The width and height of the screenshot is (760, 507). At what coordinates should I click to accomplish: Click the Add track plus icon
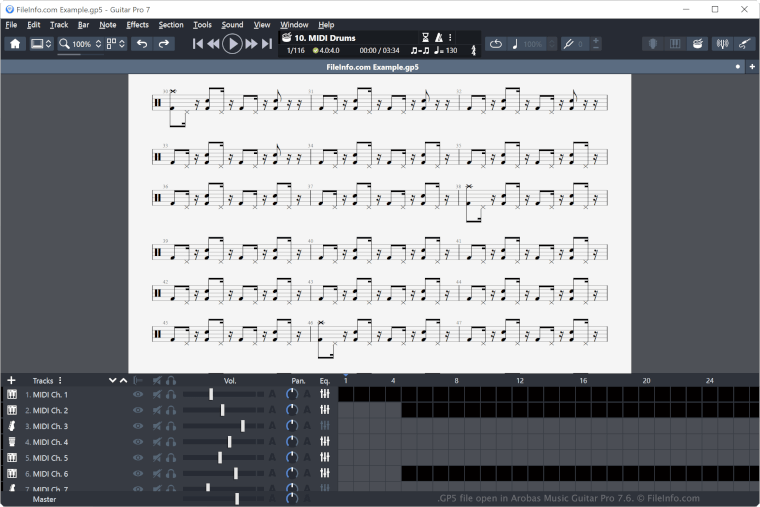[x=11, y=380]
